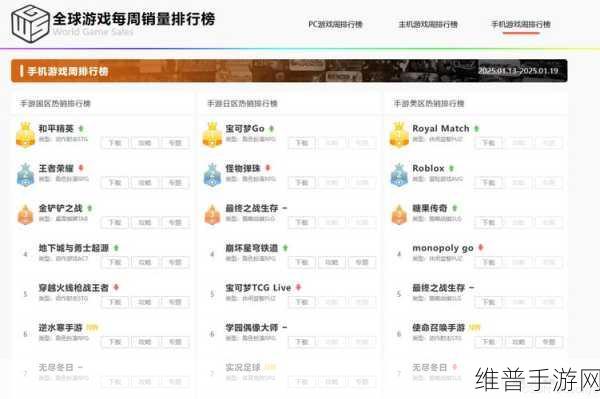Click the 下载 button for monopoly go
Viewport: 600px width, 399px height.
tap(488, 262)
